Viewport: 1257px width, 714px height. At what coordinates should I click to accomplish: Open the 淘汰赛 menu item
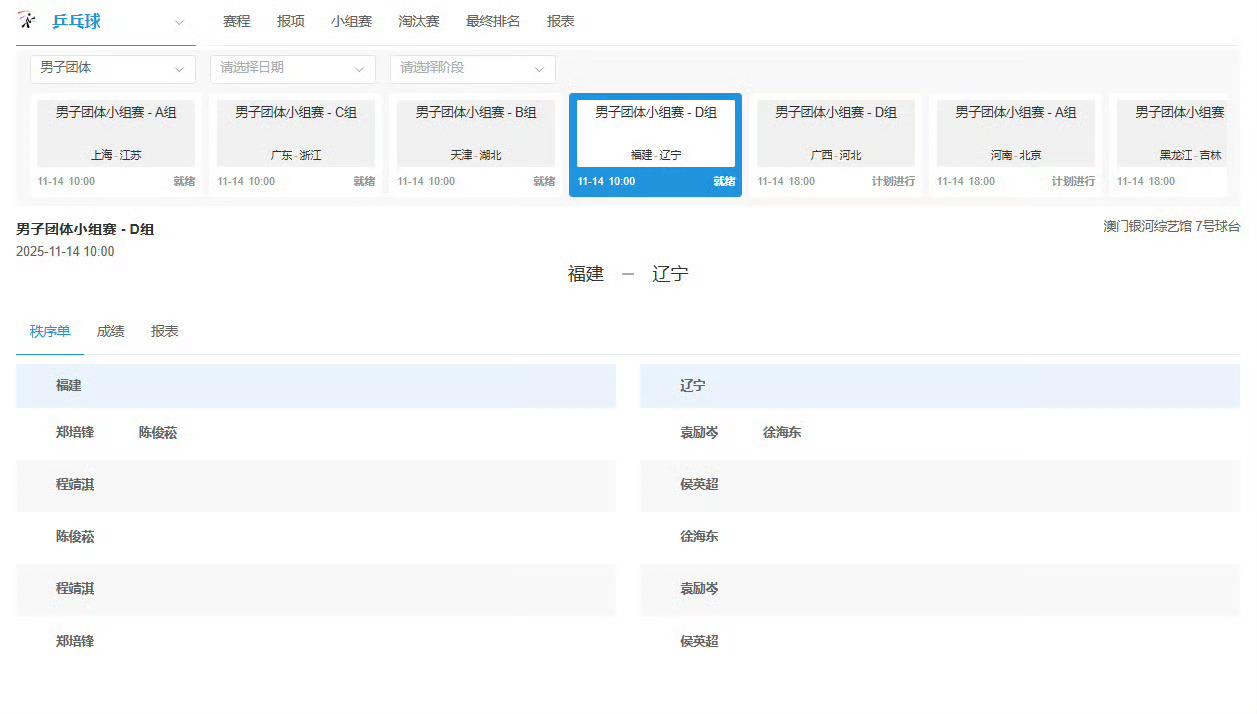click(x=419, y=20)
